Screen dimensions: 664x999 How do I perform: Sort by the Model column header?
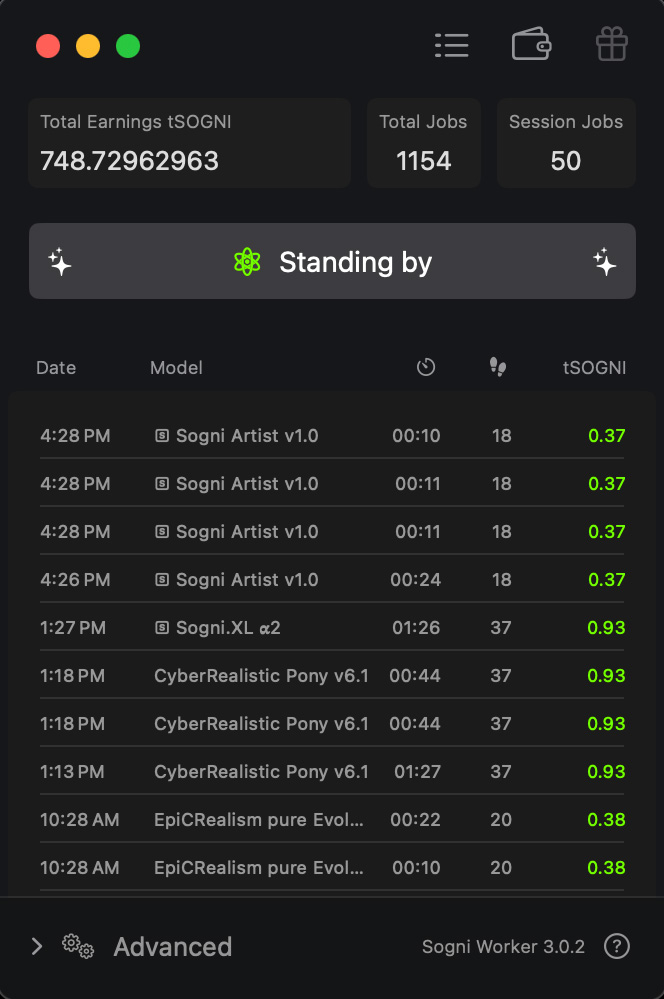[176, 367]
